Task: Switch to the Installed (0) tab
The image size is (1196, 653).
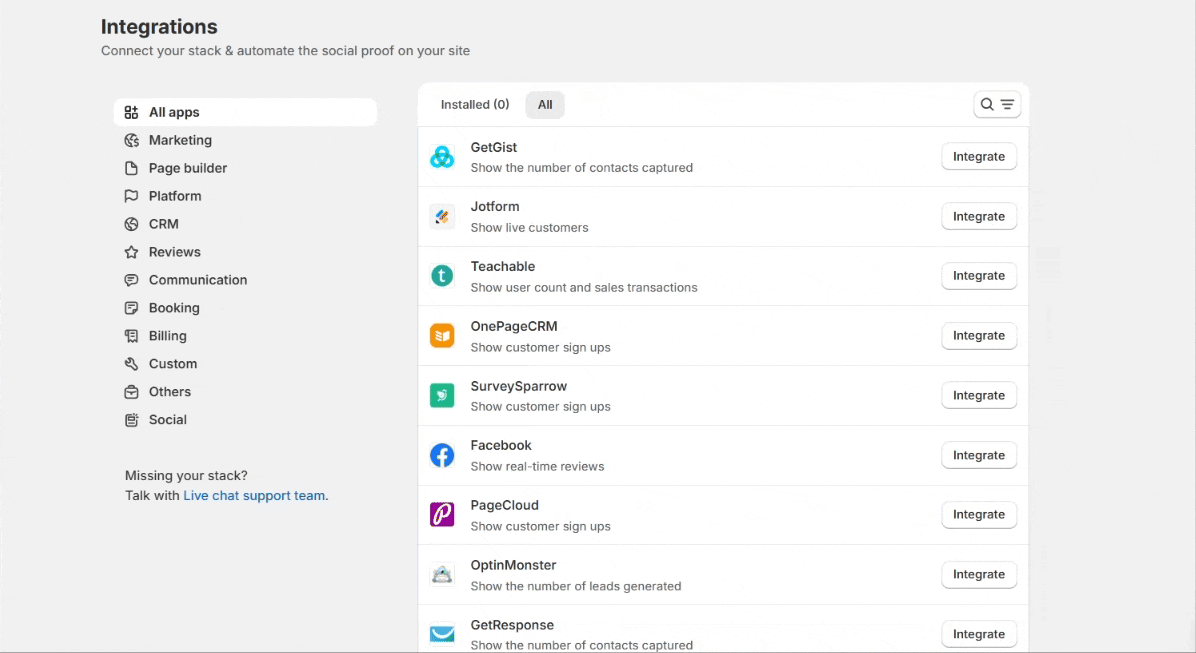Action: pyautogui.click(x=475, y=105)
